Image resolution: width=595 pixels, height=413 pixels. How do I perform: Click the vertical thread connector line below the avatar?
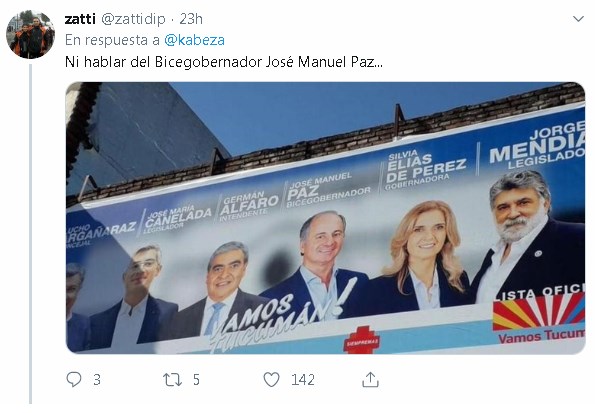coord(31,233)
